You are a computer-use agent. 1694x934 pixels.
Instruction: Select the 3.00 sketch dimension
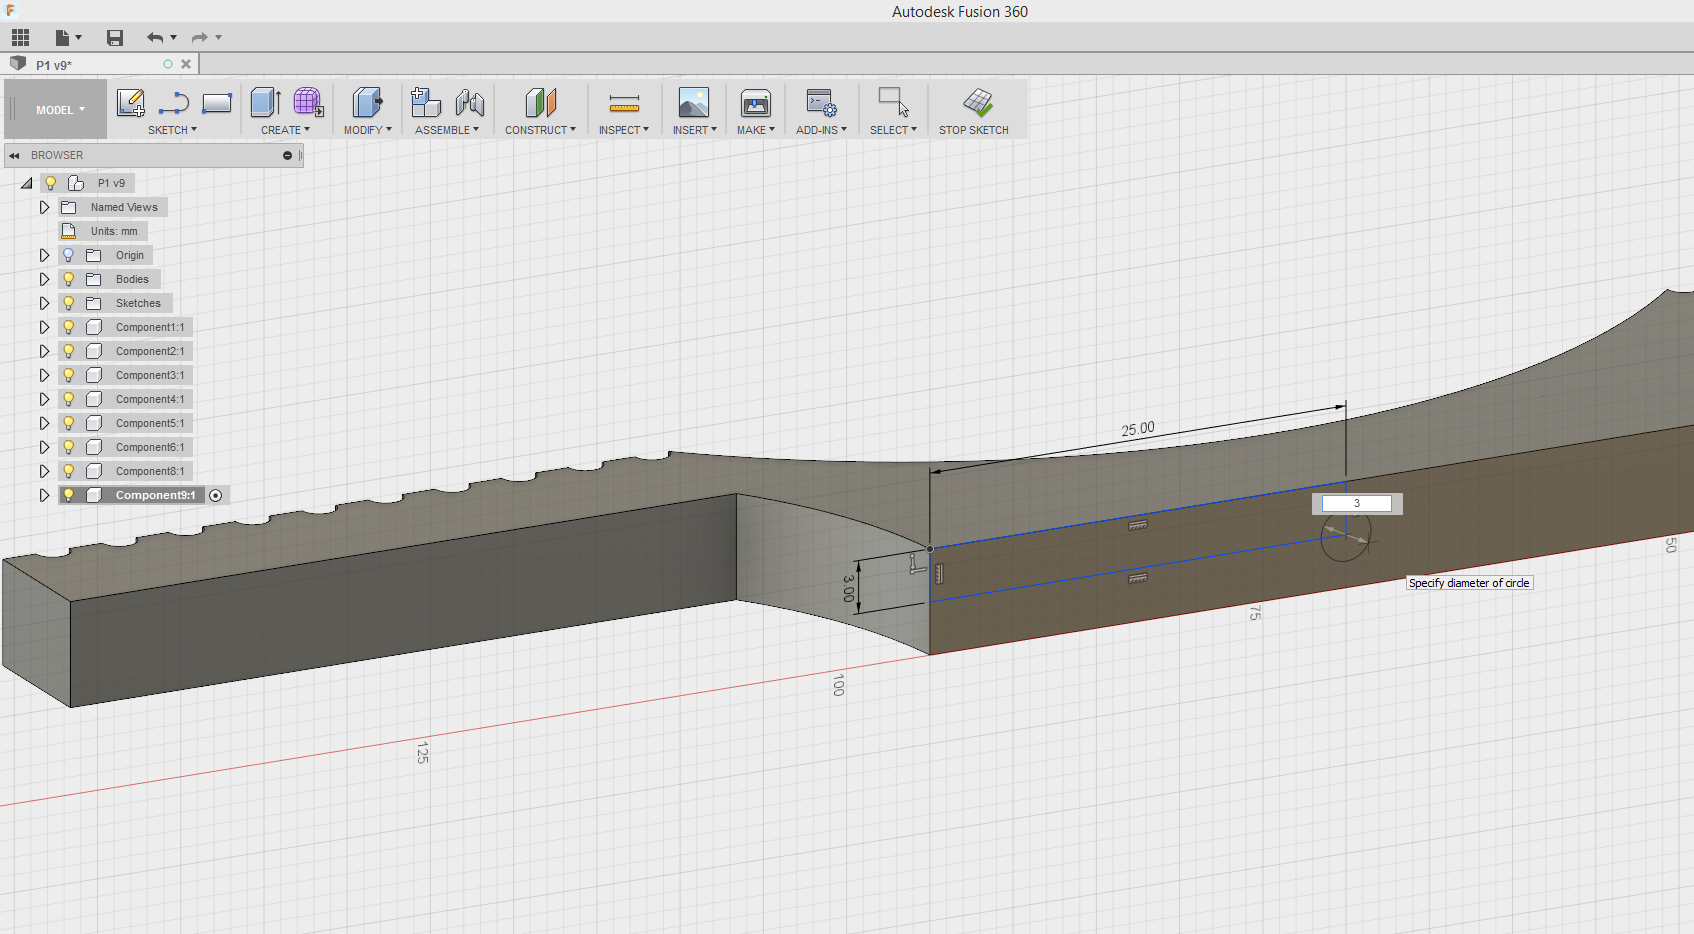coord(848,587)
